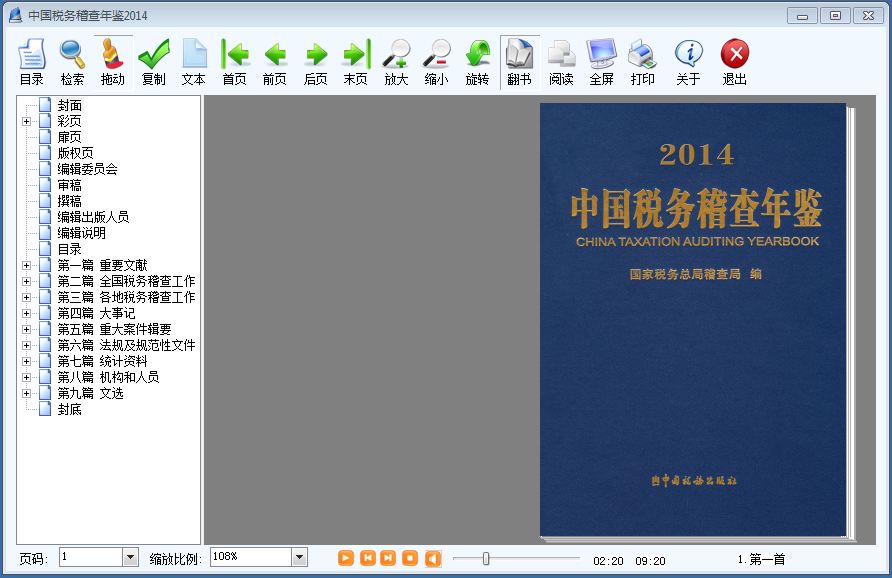Start audio with orange play button

345,558
